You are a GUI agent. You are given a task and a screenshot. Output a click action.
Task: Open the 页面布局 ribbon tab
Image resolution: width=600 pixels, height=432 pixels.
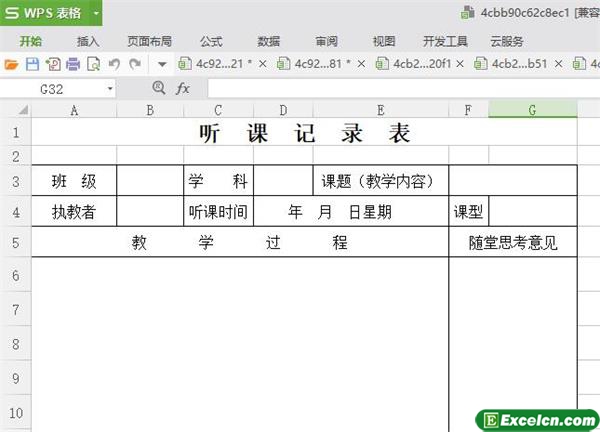[x=149, y=41]
